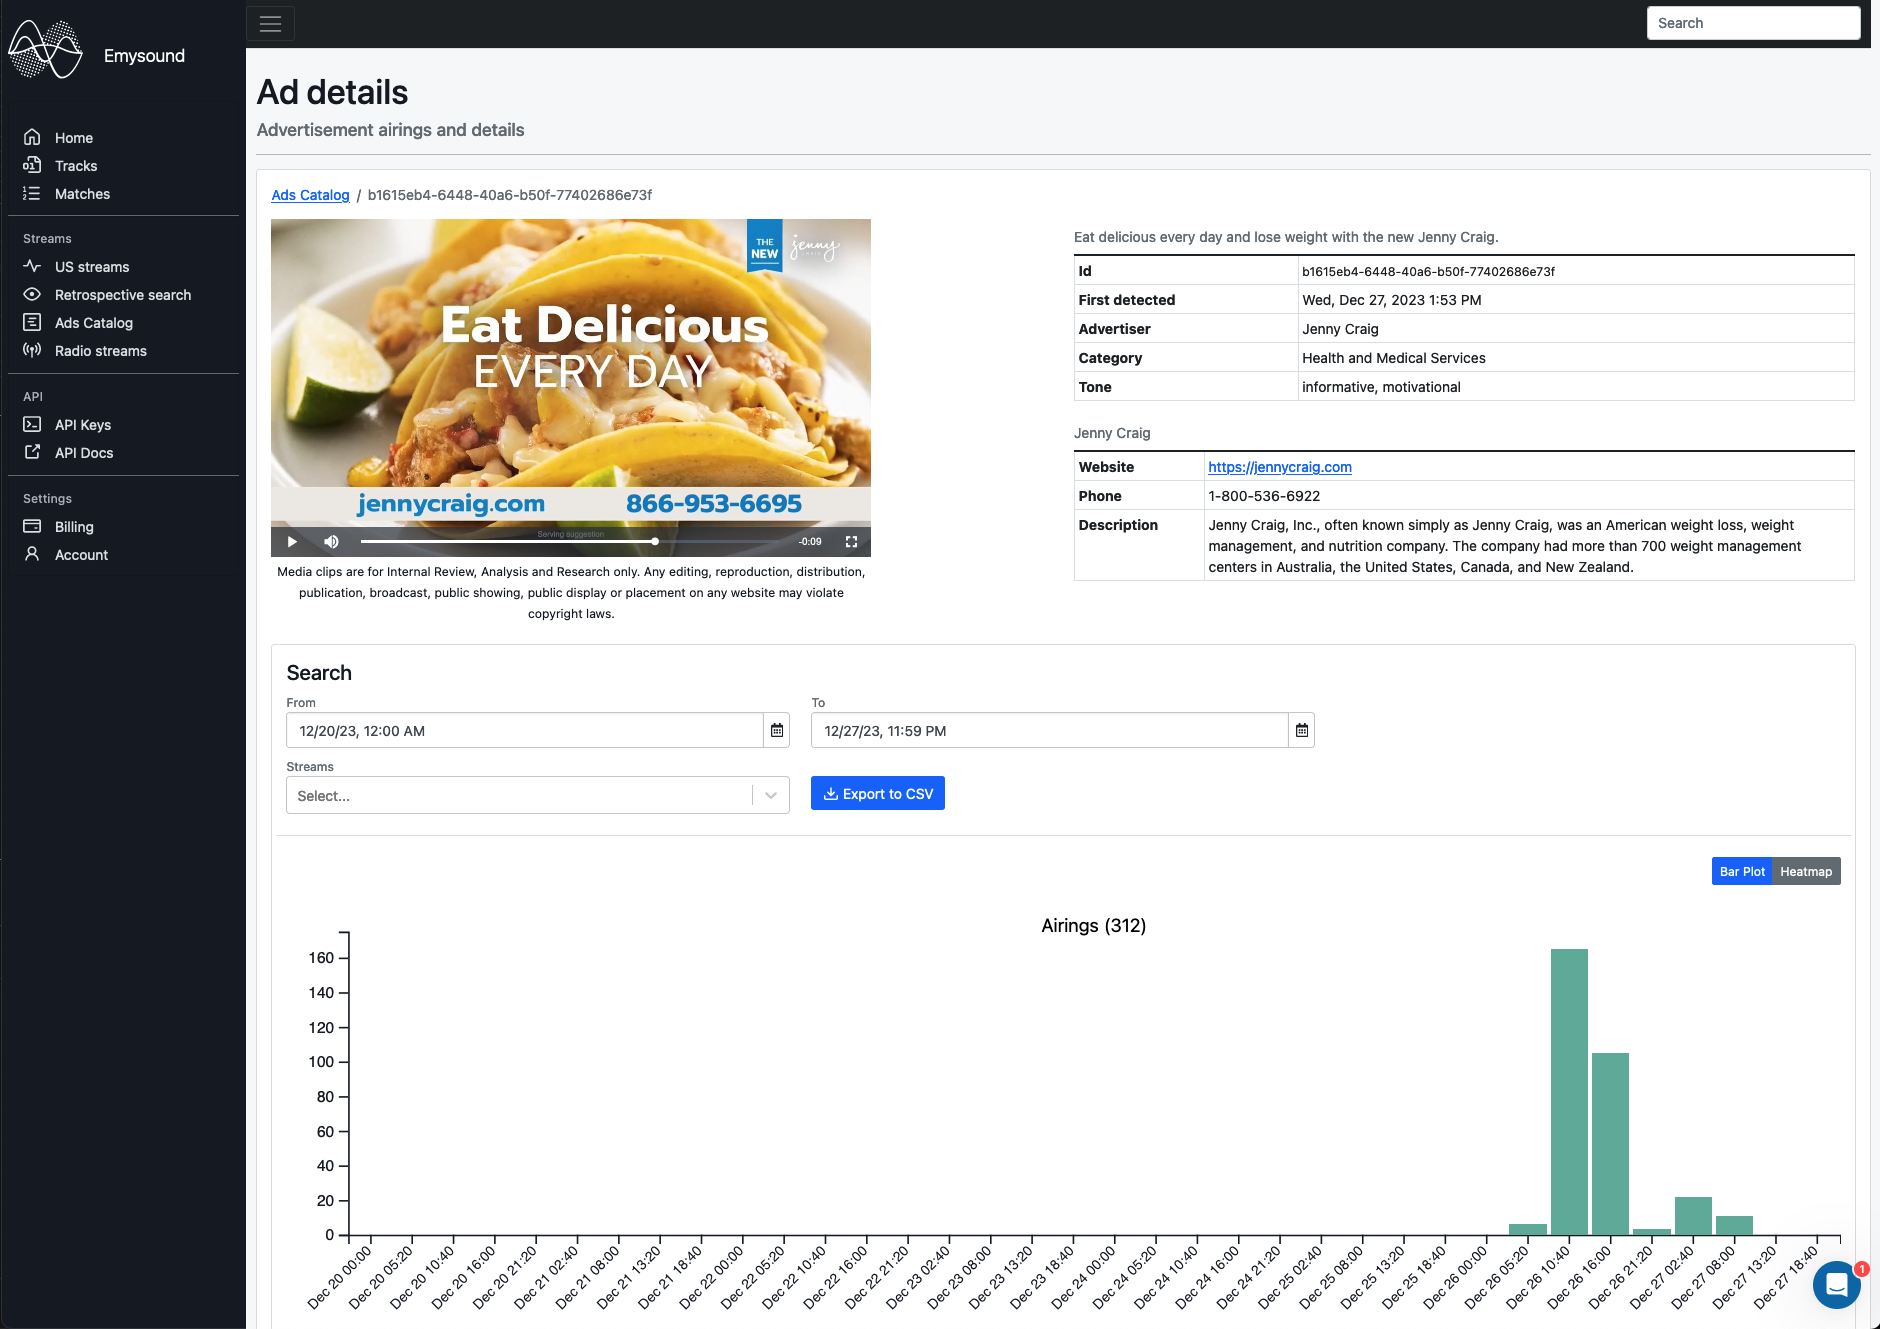
Task: Open Home from the sidebar
Action: click(x=74, y=138)
